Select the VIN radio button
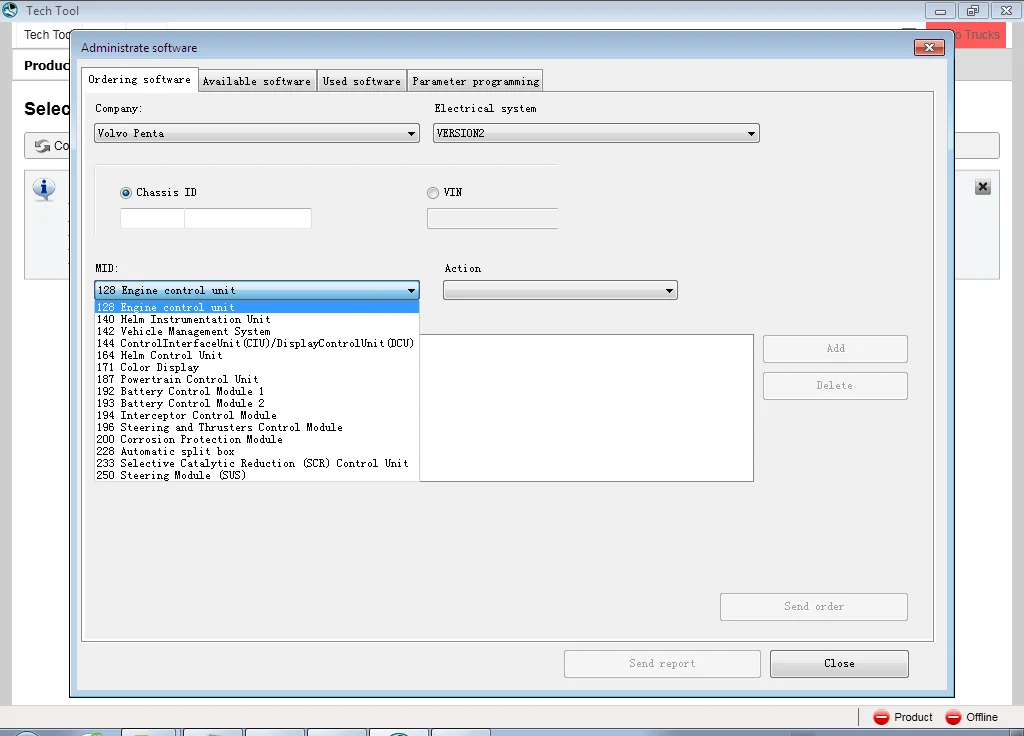The width and height of the screenshot is (1024, 736). (433, 193)
